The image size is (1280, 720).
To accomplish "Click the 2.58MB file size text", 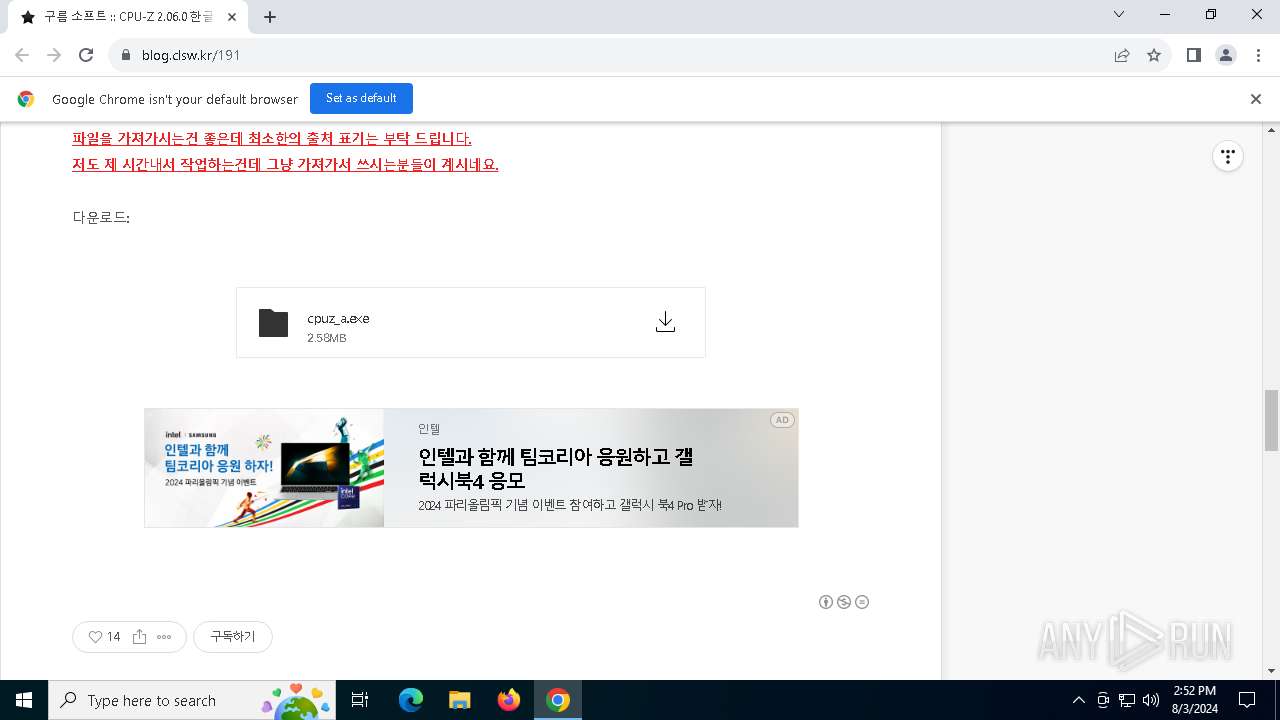I will pyautogui.click(x=327, y=338).
